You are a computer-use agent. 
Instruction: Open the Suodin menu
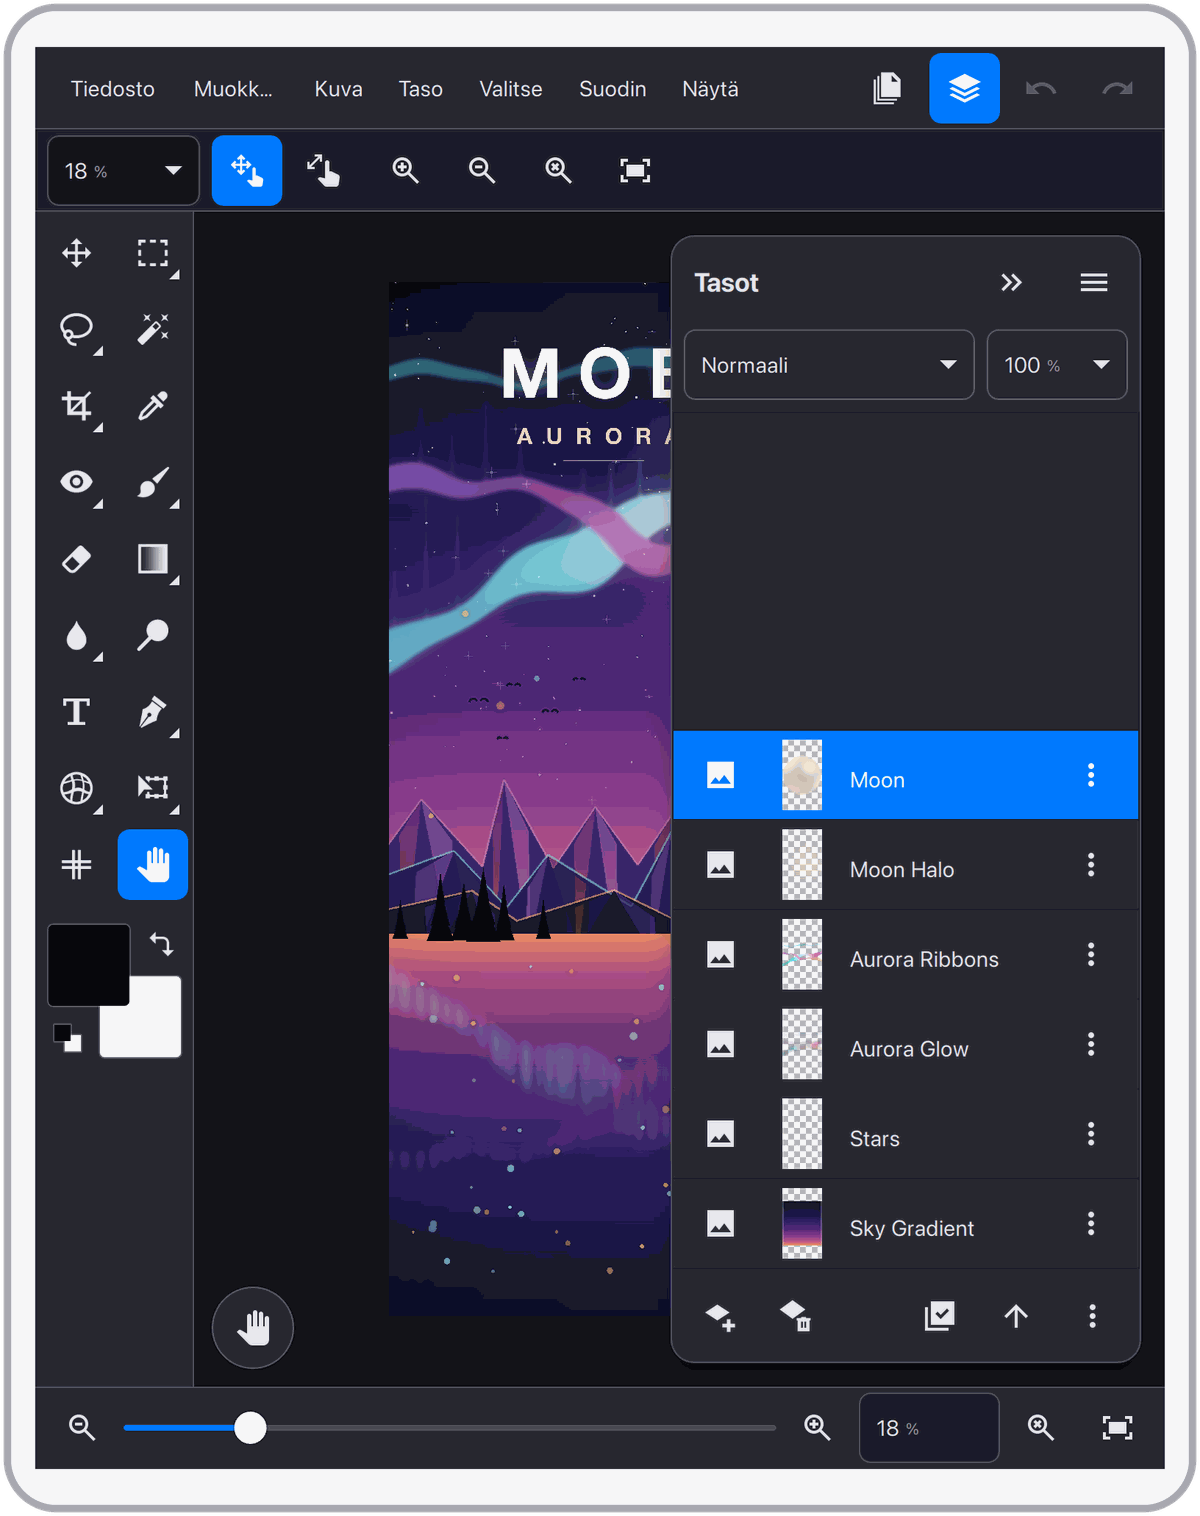point(613,89)
